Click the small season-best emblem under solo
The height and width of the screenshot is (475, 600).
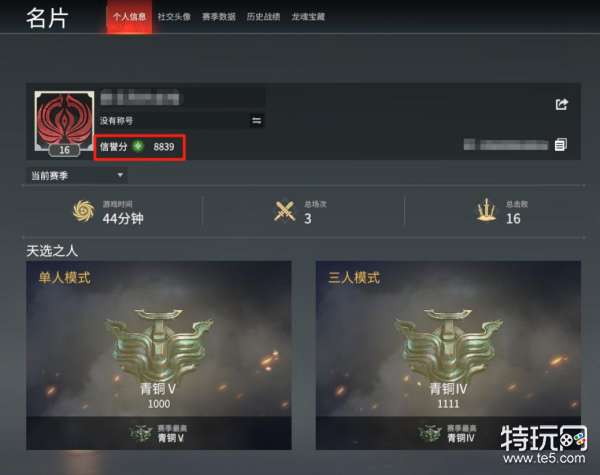click(141, 434)
